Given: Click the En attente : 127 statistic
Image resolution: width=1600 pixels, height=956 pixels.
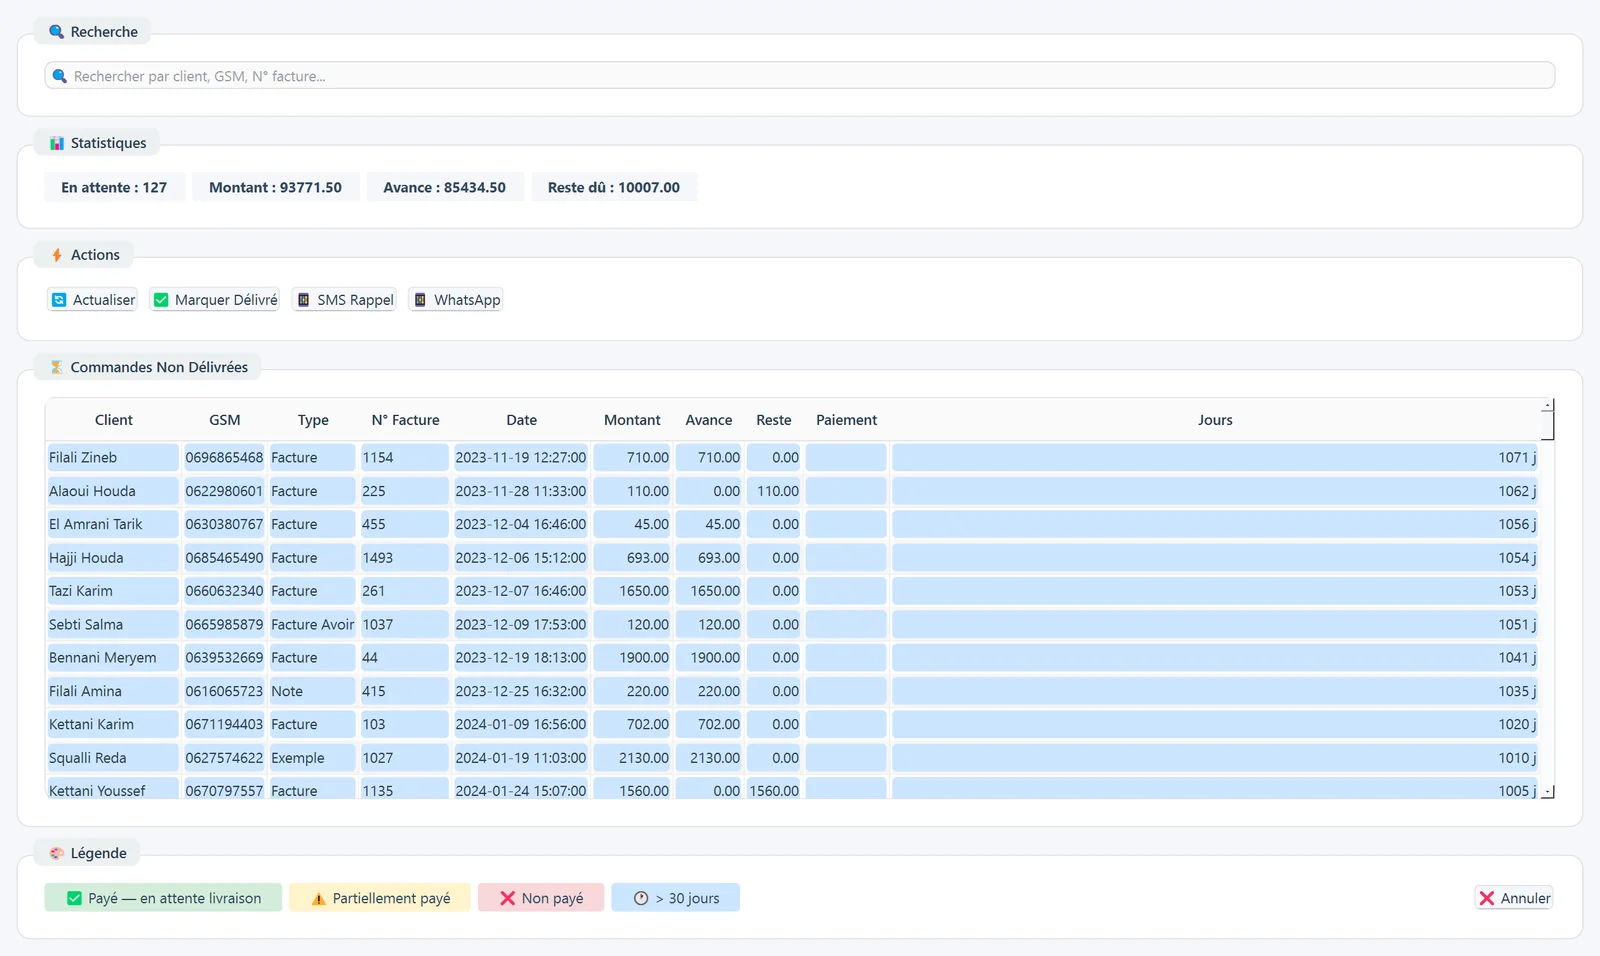Looking at the screenshot, I should coord(114,187).
